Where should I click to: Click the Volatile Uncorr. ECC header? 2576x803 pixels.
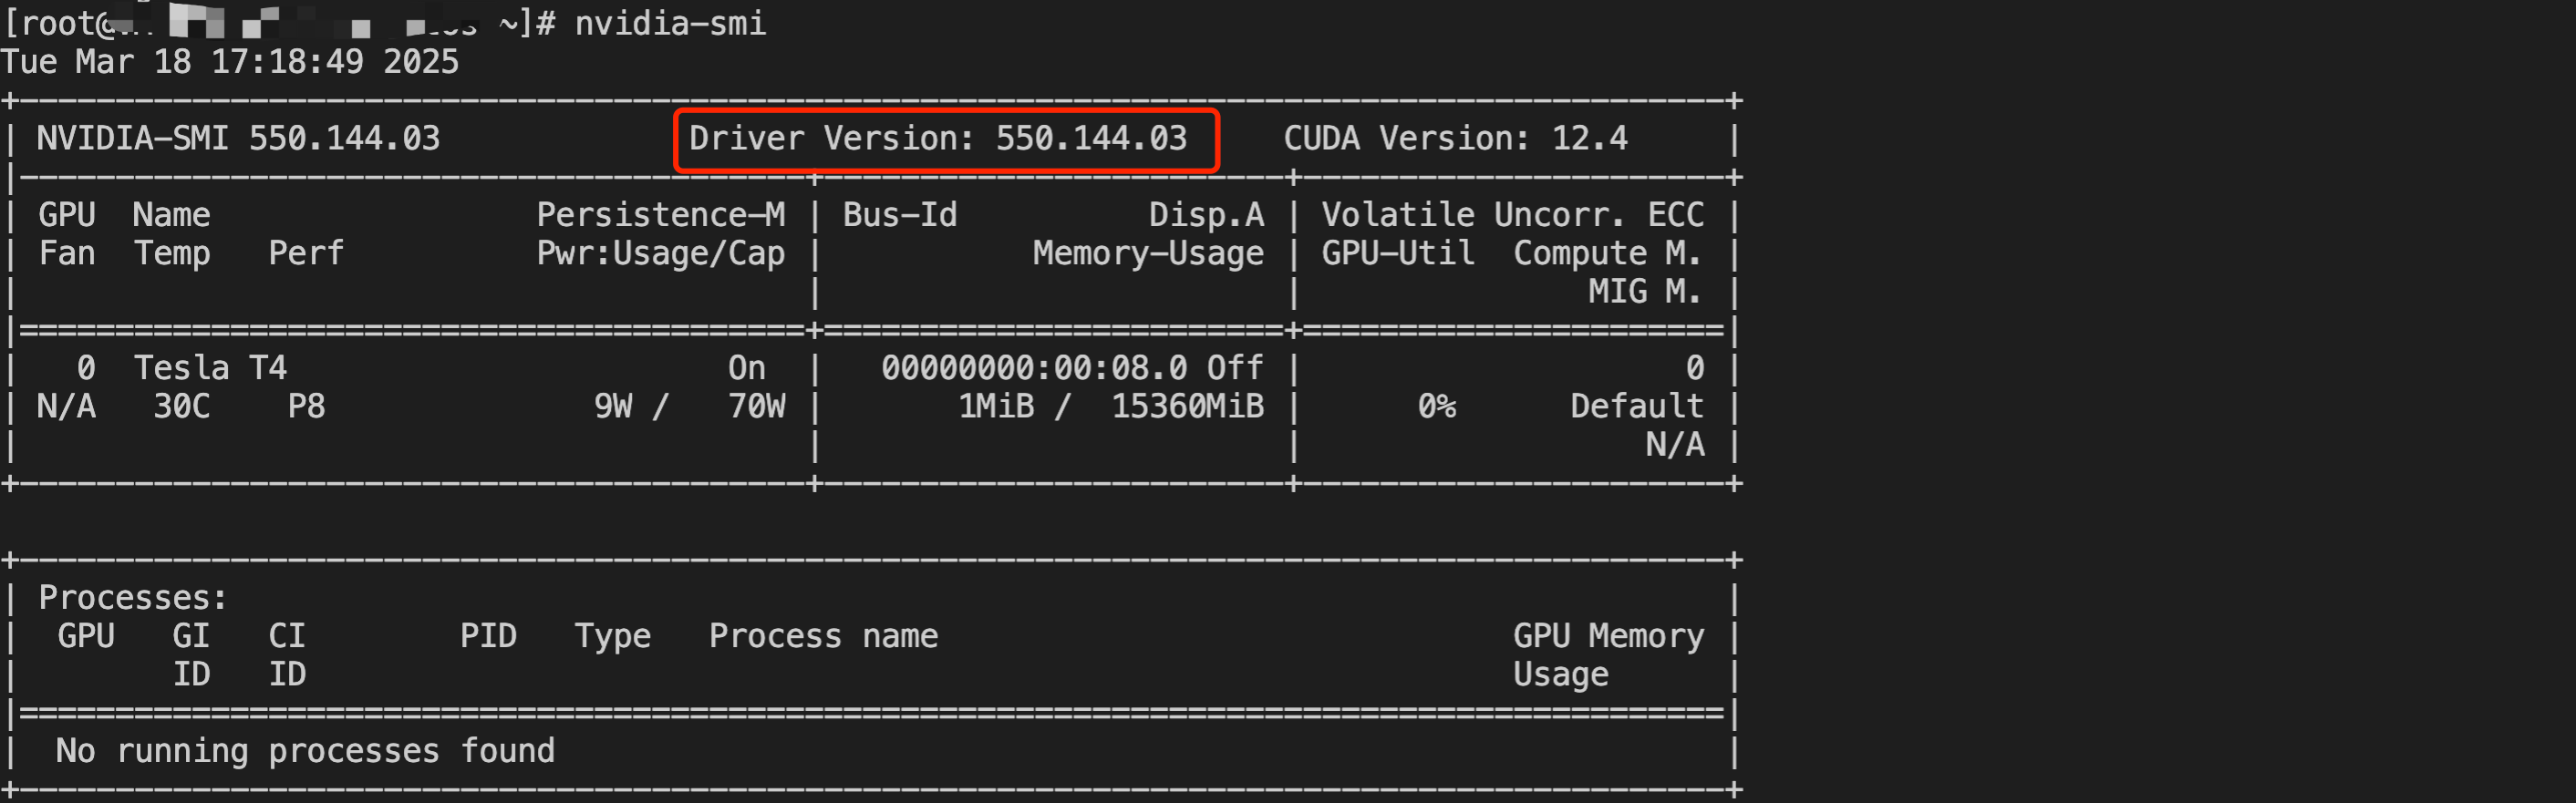click(1512, 215)
